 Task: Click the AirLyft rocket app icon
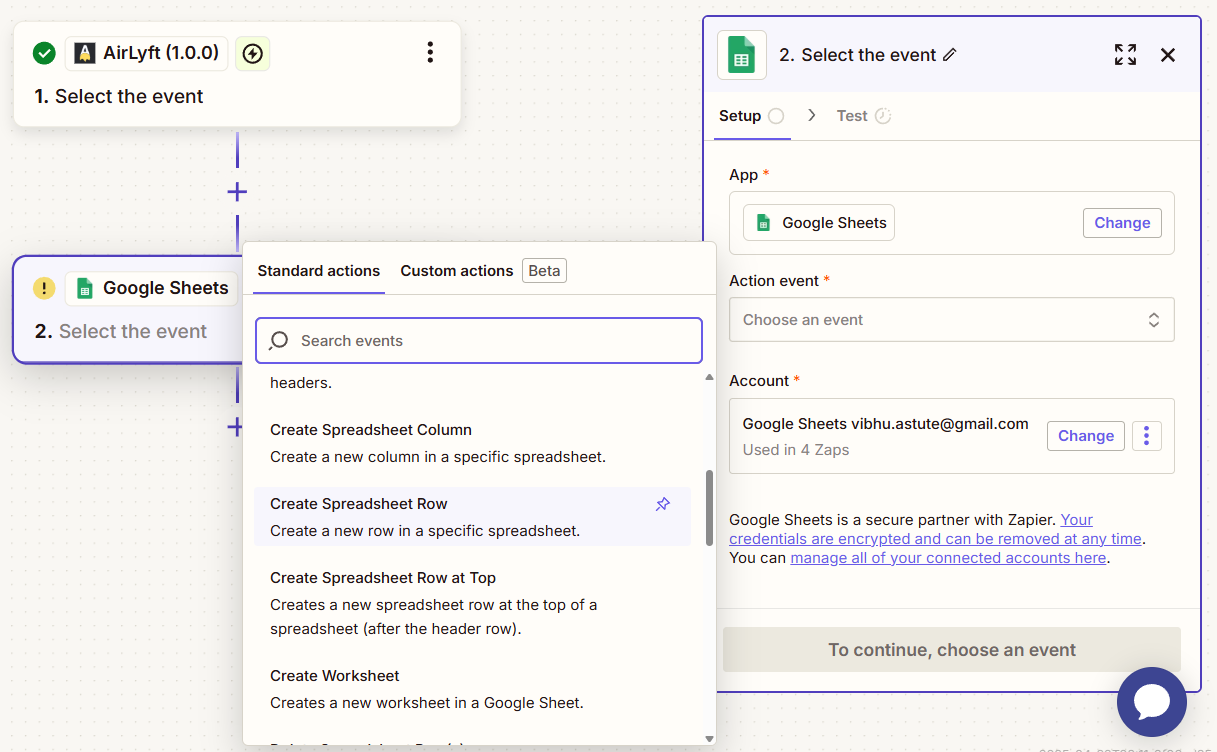coord(85,53)
